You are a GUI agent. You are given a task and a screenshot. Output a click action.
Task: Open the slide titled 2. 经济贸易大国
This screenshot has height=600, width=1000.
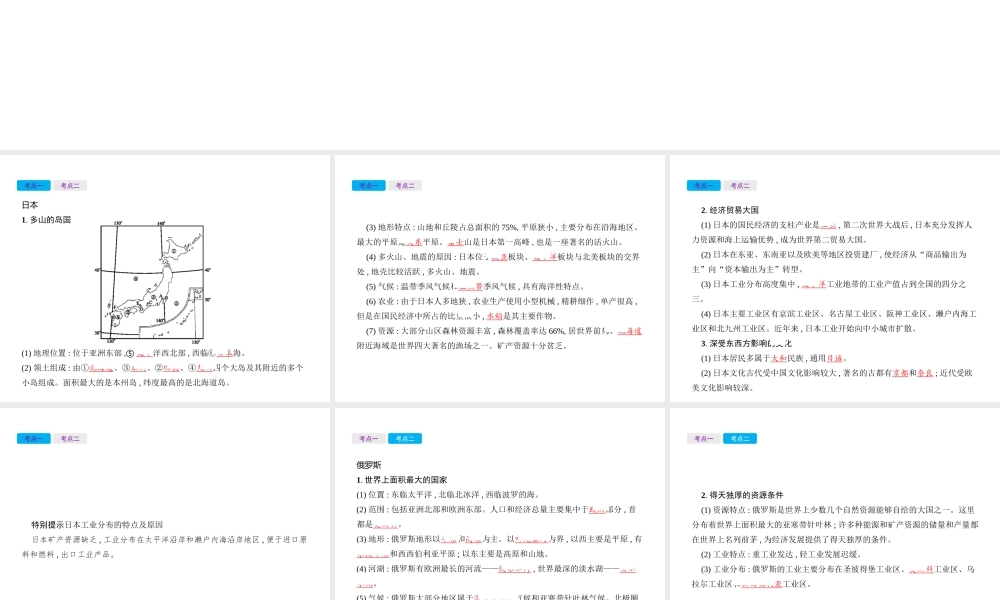click(x=835, y=278)
